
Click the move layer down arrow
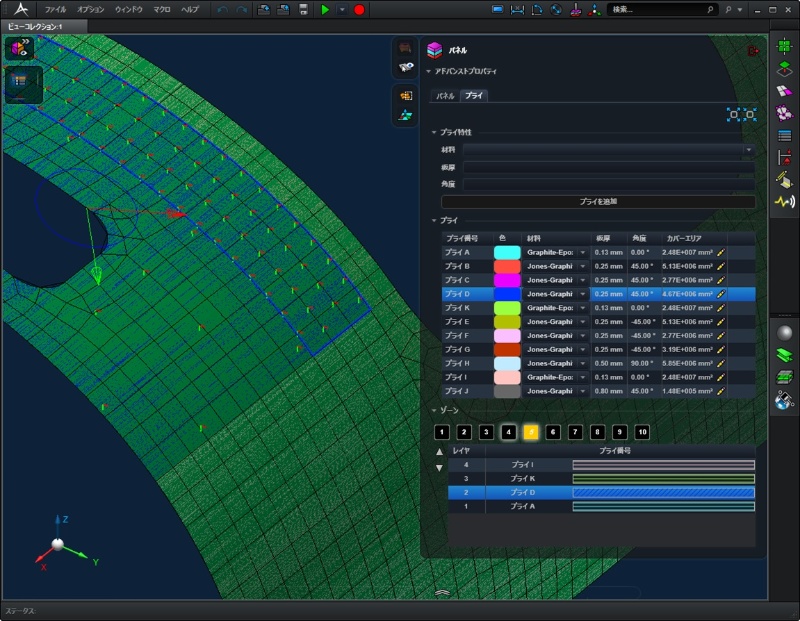click(439, 467)
